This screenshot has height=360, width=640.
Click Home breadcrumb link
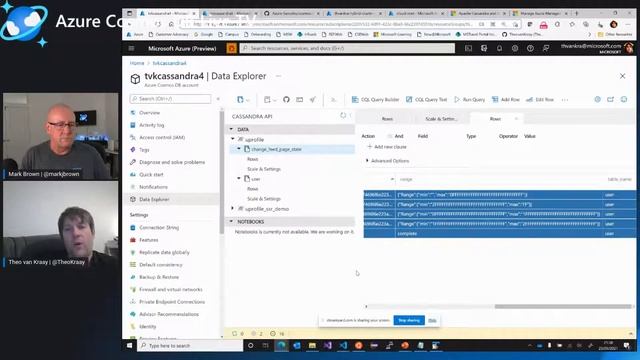coord(137,63)
